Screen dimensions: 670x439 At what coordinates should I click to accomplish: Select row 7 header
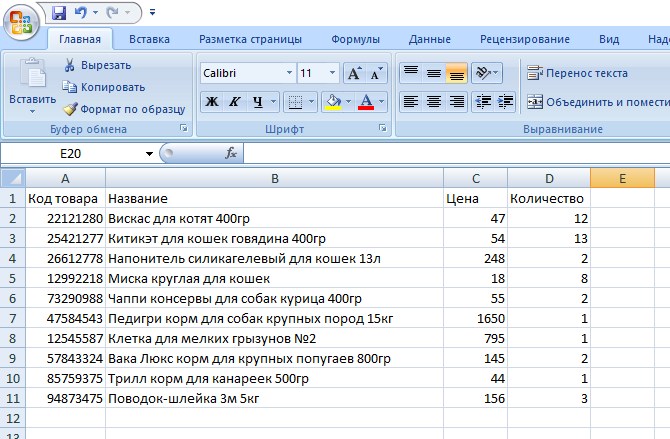click(x=12, y=318)
